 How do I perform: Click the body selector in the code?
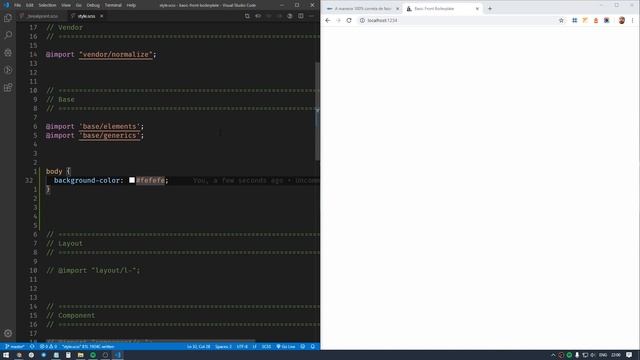(54, 171)
